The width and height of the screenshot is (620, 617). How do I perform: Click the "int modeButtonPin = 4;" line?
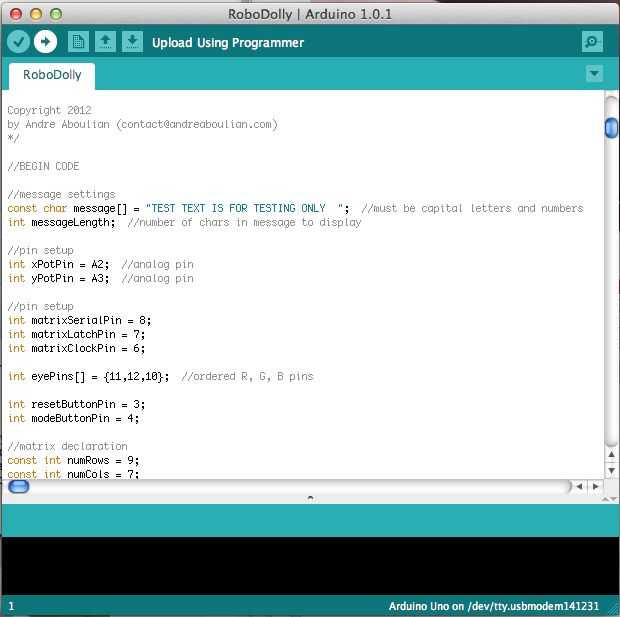click(73, 418)
